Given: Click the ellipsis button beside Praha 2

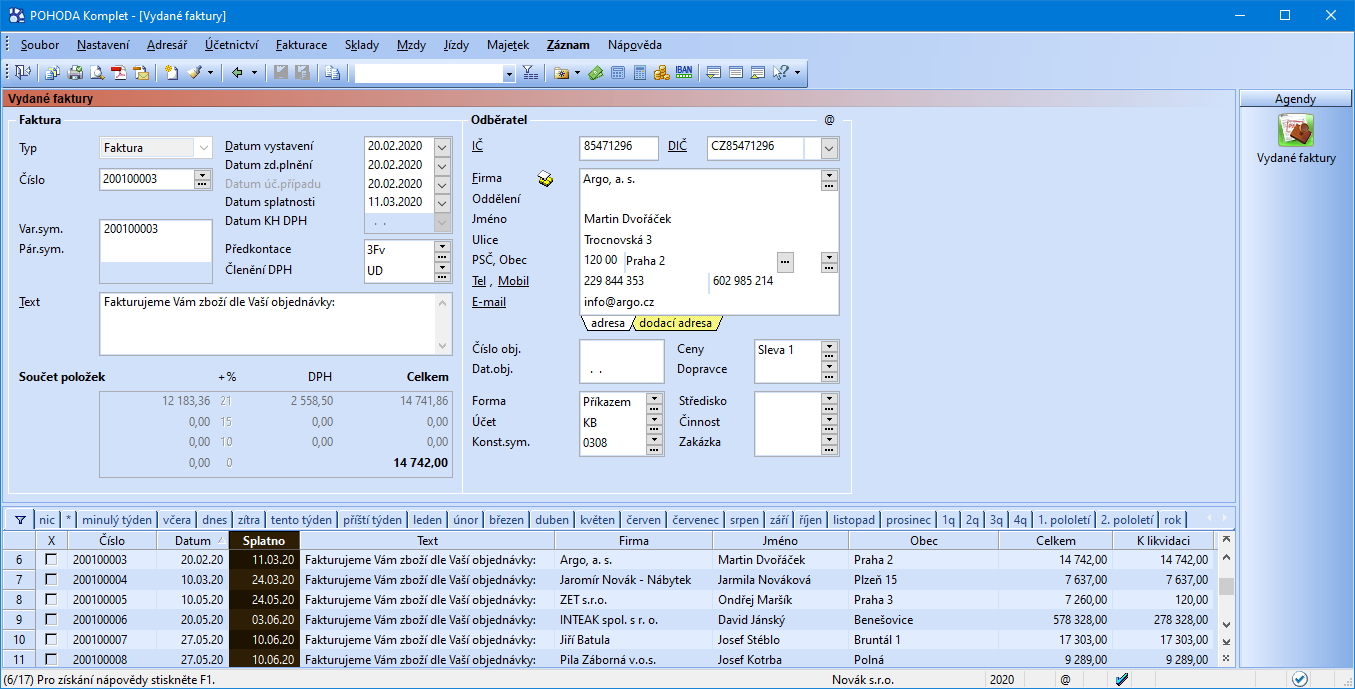Looking at the screenshot, I should [x=785, y=262].
